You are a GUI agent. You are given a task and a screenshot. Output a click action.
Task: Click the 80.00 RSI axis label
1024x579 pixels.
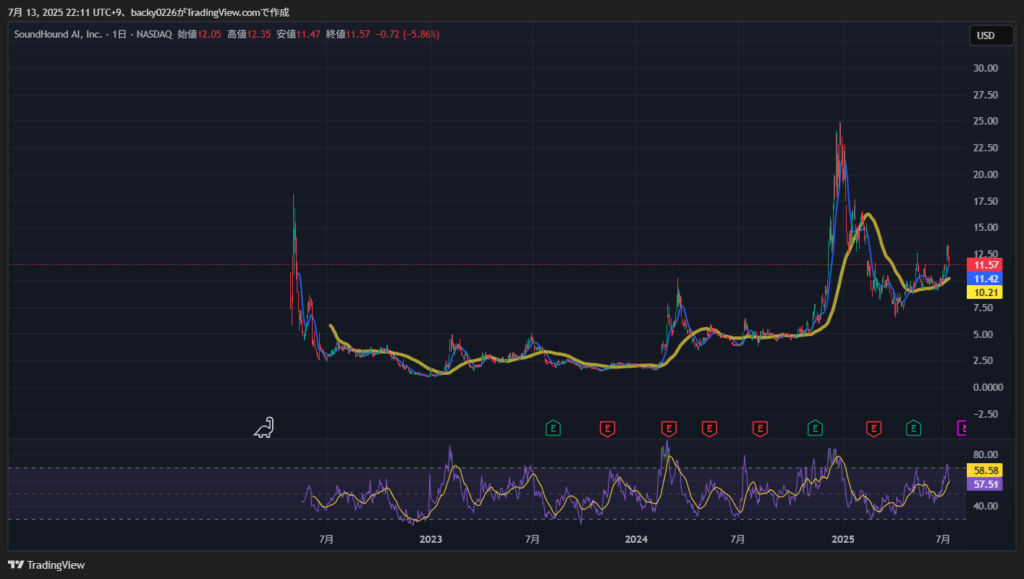(985, 454)
